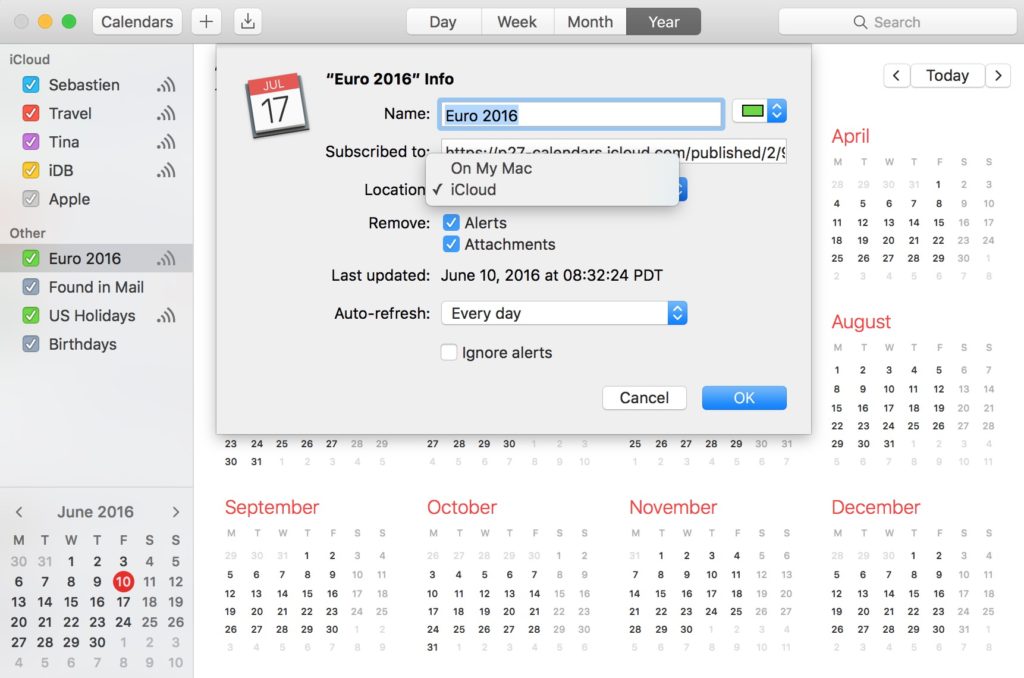Viewport: 1024px width, 678px height.
Task: Click the November month heading
Action: [x=673, y=508]
